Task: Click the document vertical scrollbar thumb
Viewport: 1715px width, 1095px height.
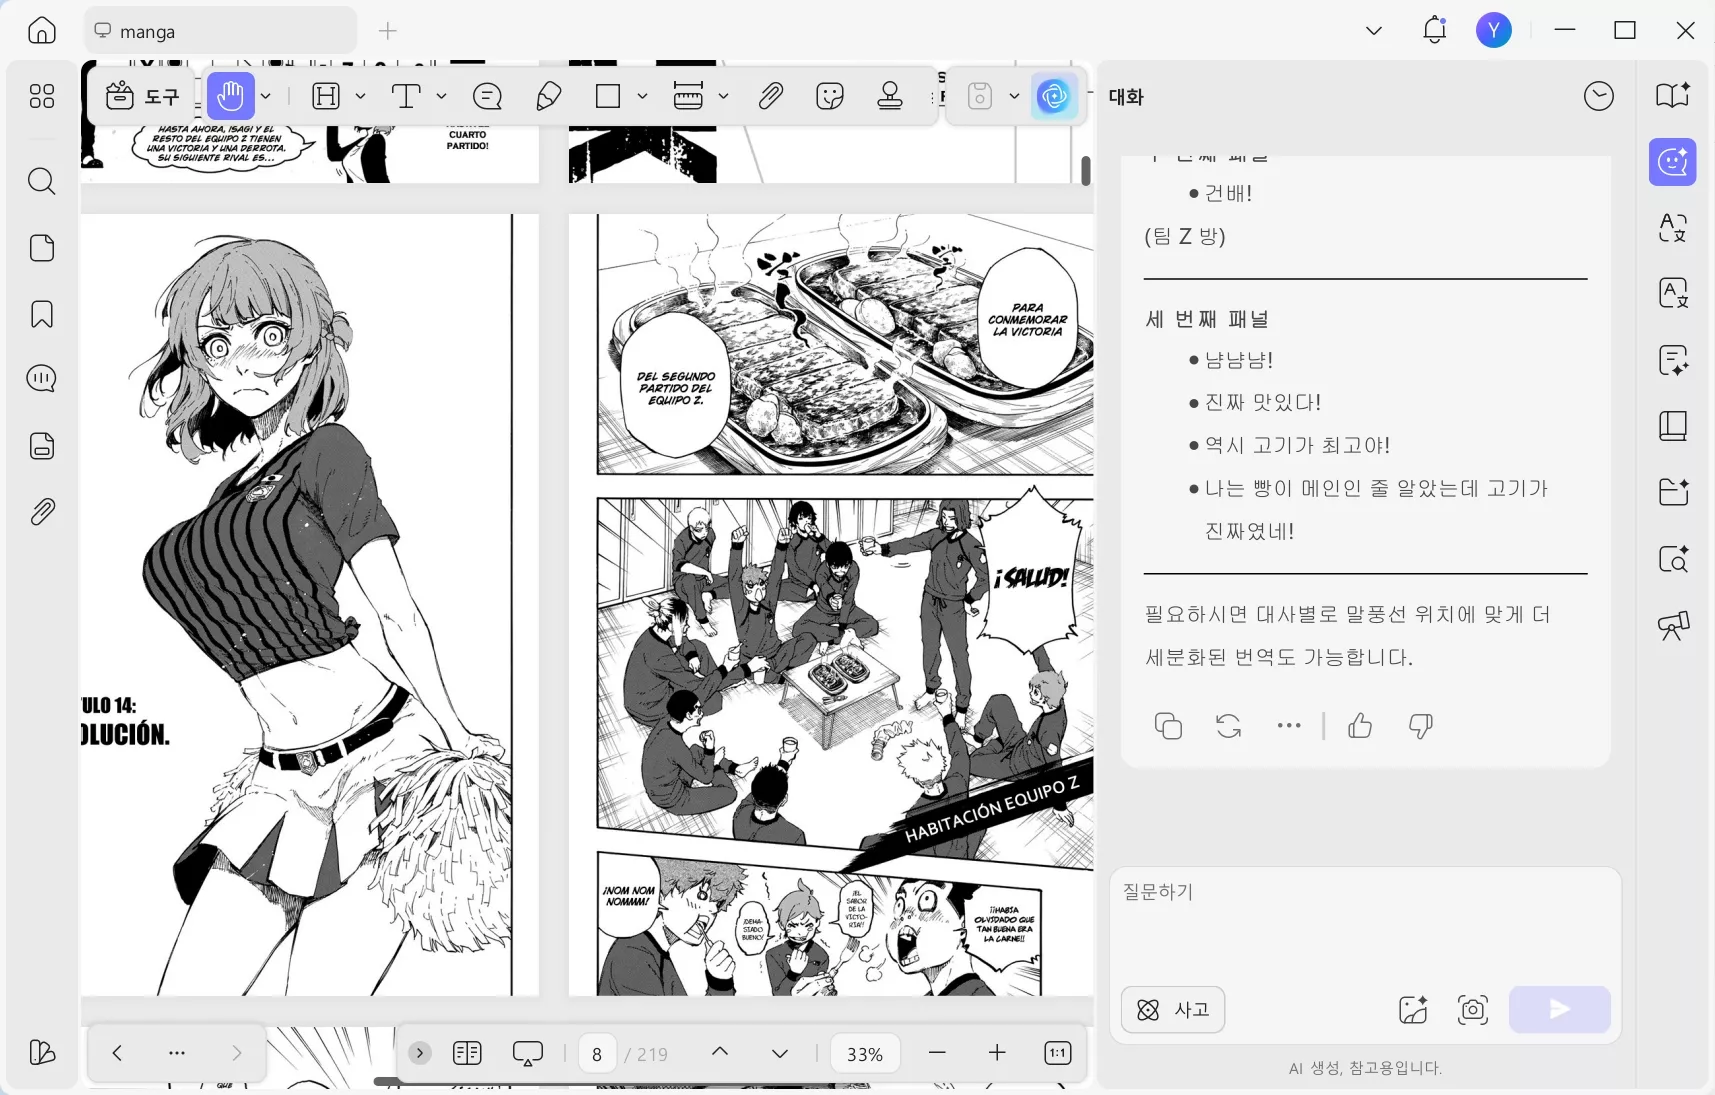Action: coord(1086,170)
